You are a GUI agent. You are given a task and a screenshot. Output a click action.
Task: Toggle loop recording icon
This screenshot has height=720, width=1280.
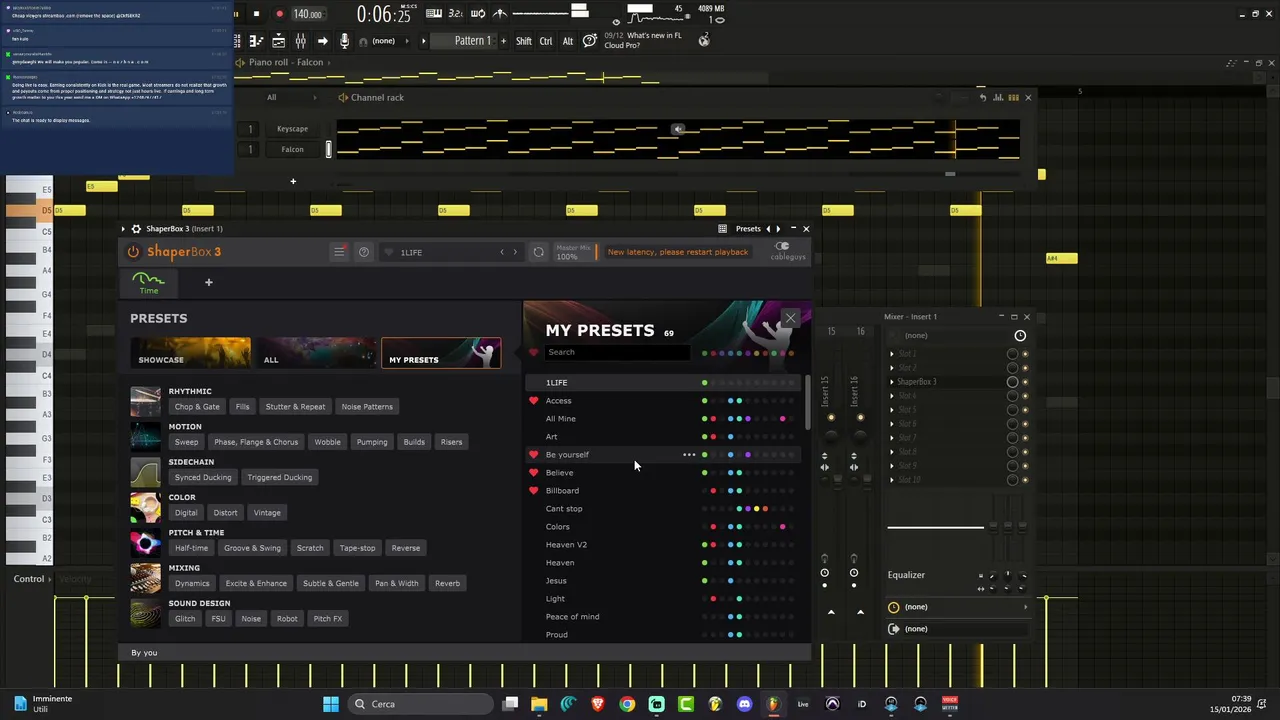[x=479, y=14]
